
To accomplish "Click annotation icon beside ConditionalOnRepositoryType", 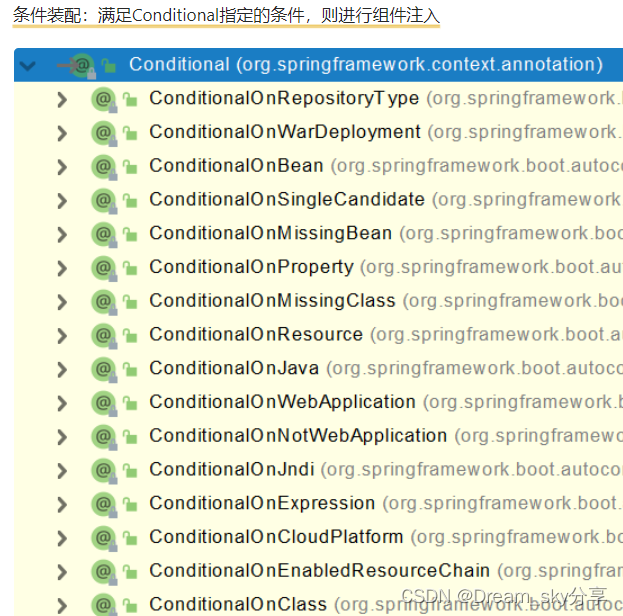I will (104, 99).
